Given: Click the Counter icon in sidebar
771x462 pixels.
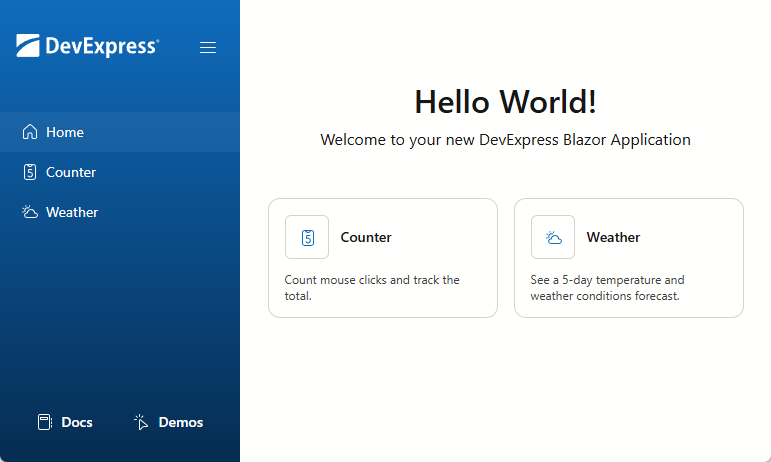Looking at the screenshot, I should point(30,172).
